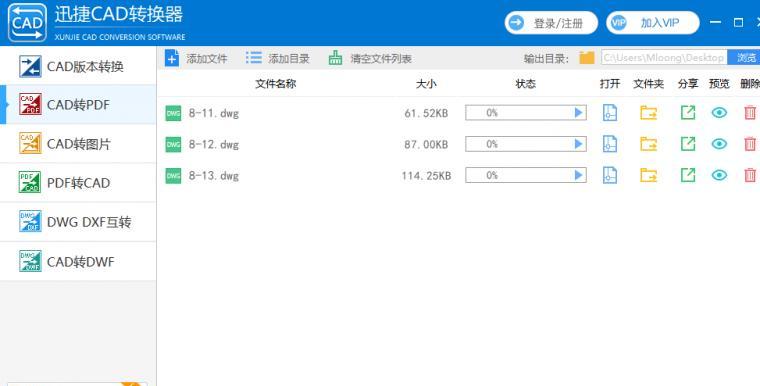
Task: Click the 浏览 browse button
Action: (745, 58)
